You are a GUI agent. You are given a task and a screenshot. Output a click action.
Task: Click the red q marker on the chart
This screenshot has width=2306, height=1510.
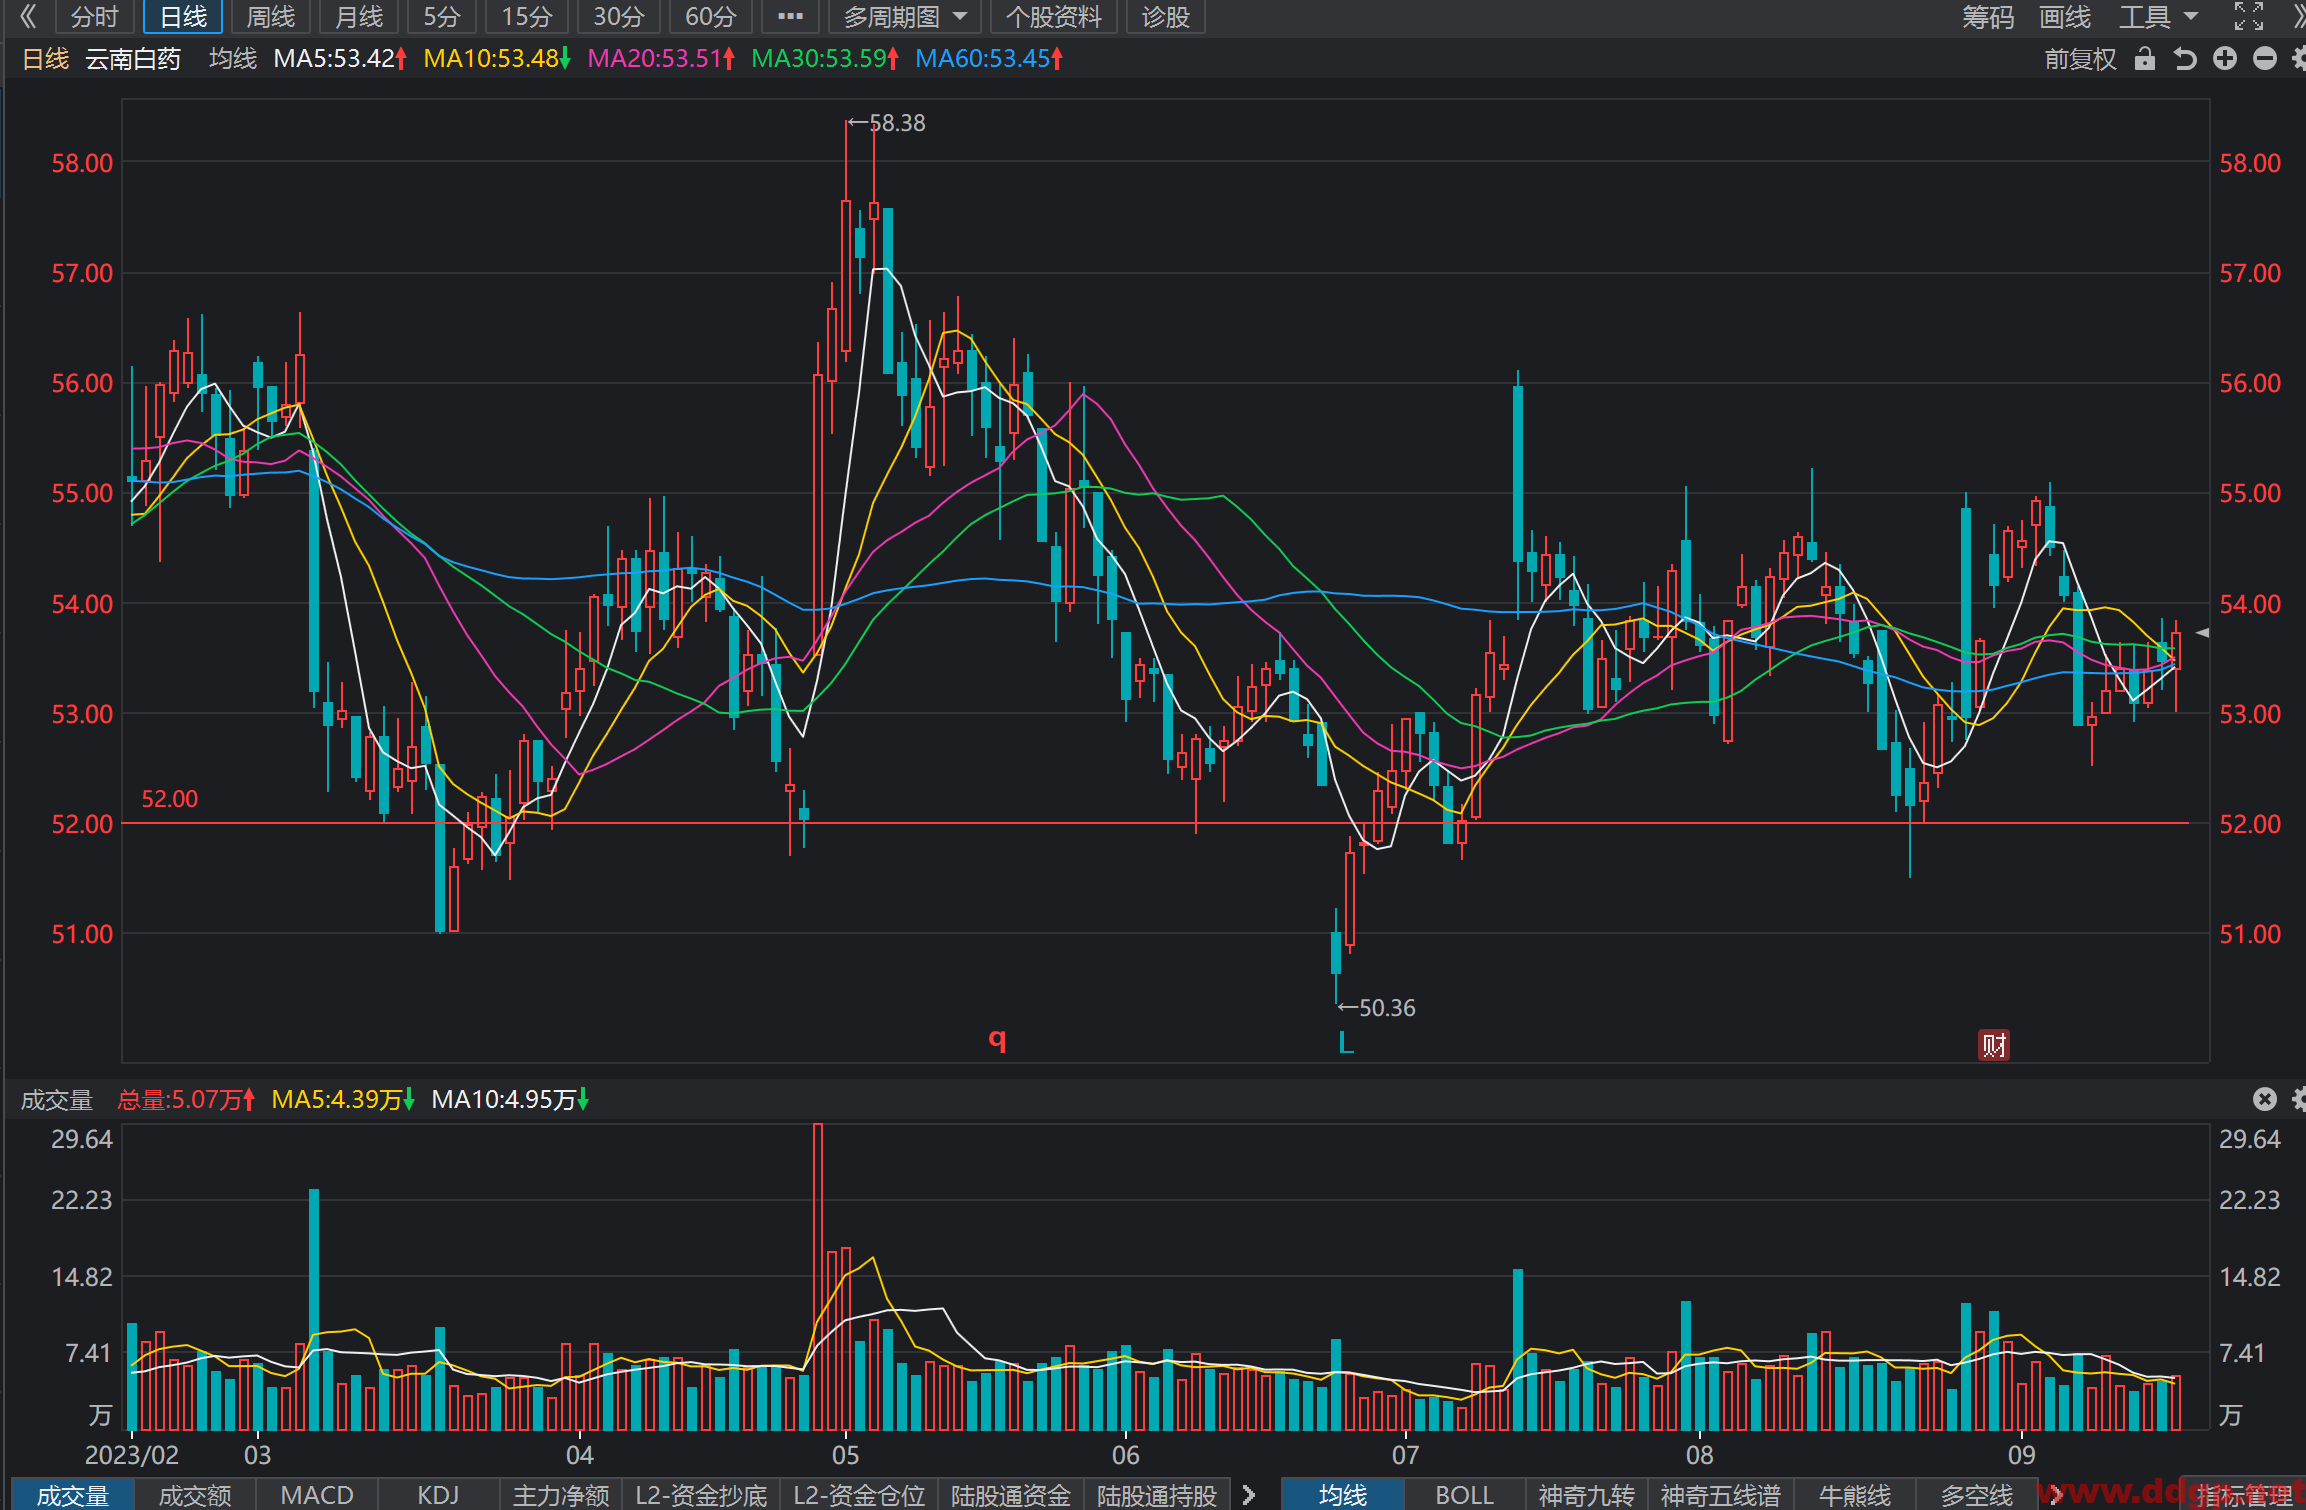[997, 1039]
